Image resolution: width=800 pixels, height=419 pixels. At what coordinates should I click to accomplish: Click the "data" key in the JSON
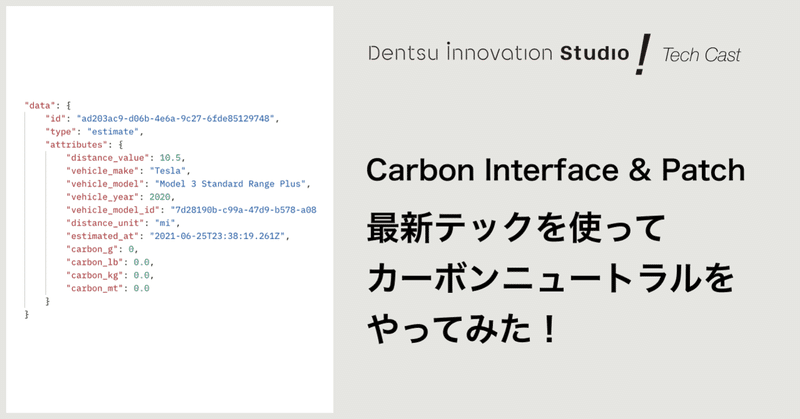(40, 106)
